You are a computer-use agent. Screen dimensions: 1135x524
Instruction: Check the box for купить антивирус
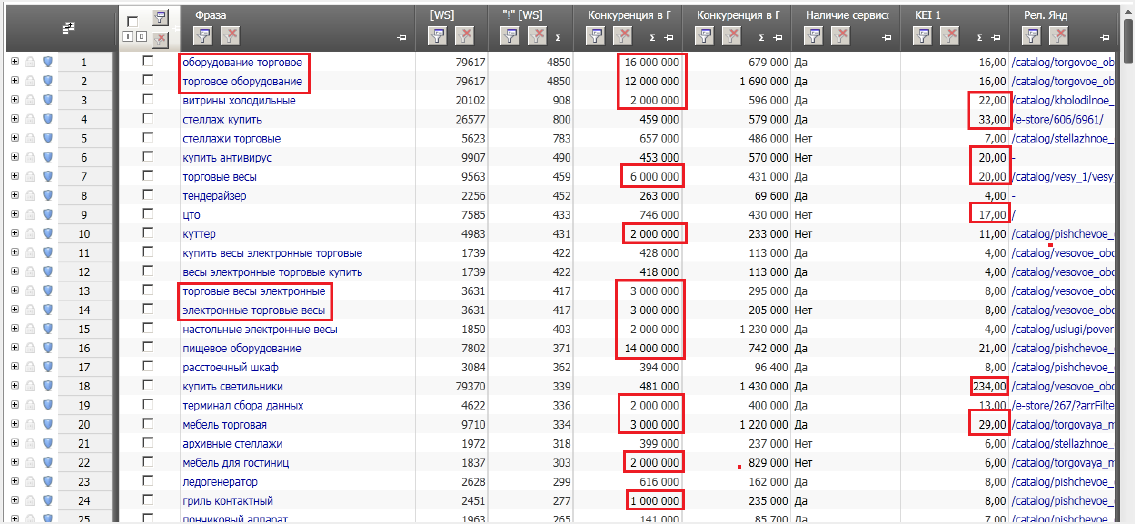pos(148,157)
